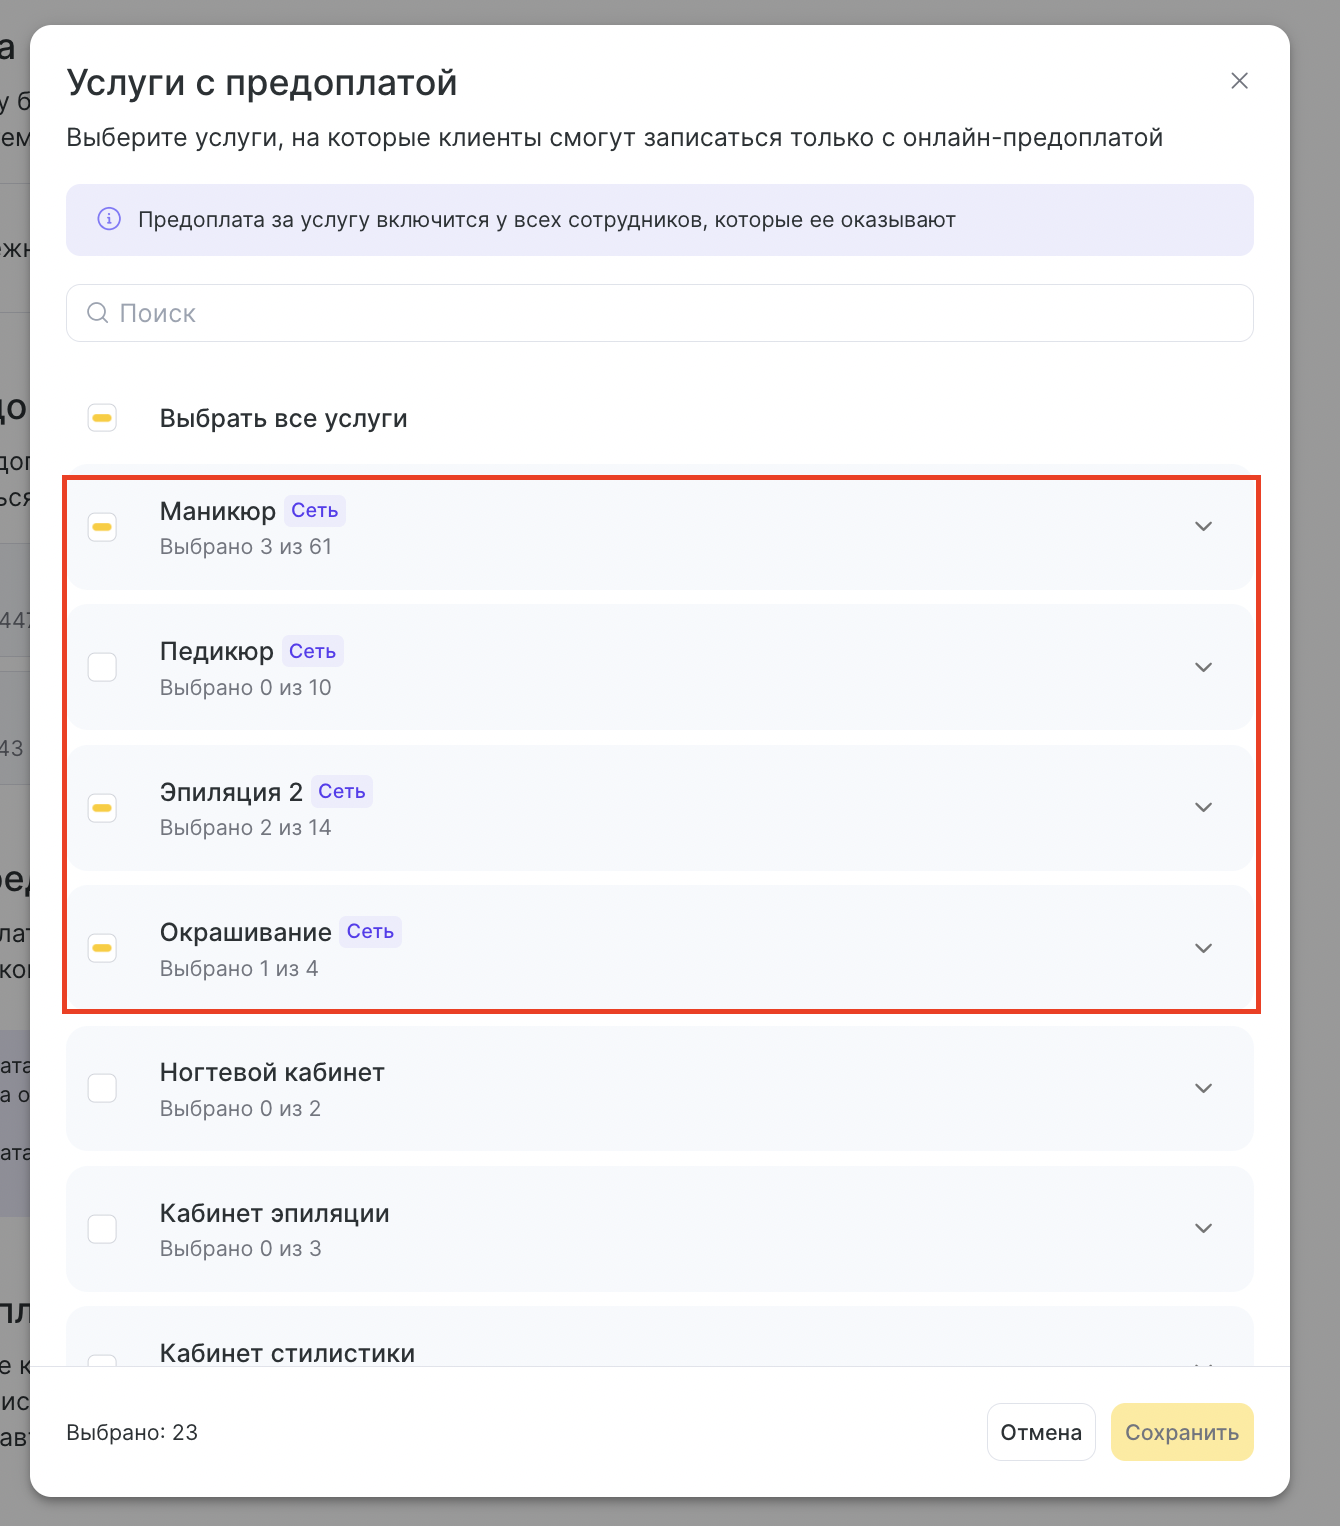Viewport: 1340px width, 1526px height.
Task: Click the Сохранить button
Action: point(1182,1432)
